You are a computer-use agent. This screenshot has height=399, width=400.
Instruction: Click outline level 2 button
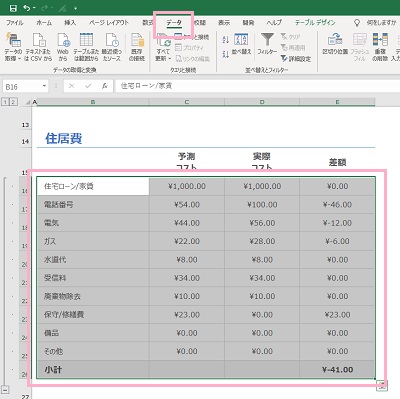(x=13, y=102)
